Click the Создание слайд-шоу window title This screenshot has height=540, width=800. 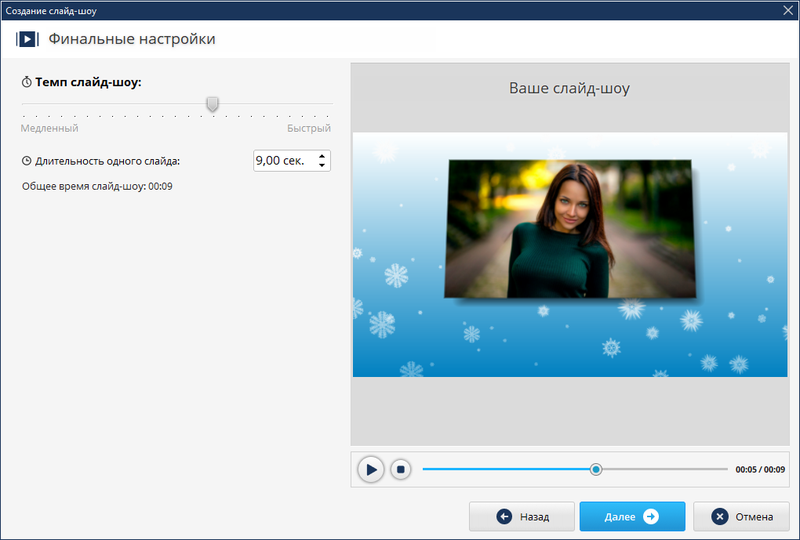click(x=51, y=11)
